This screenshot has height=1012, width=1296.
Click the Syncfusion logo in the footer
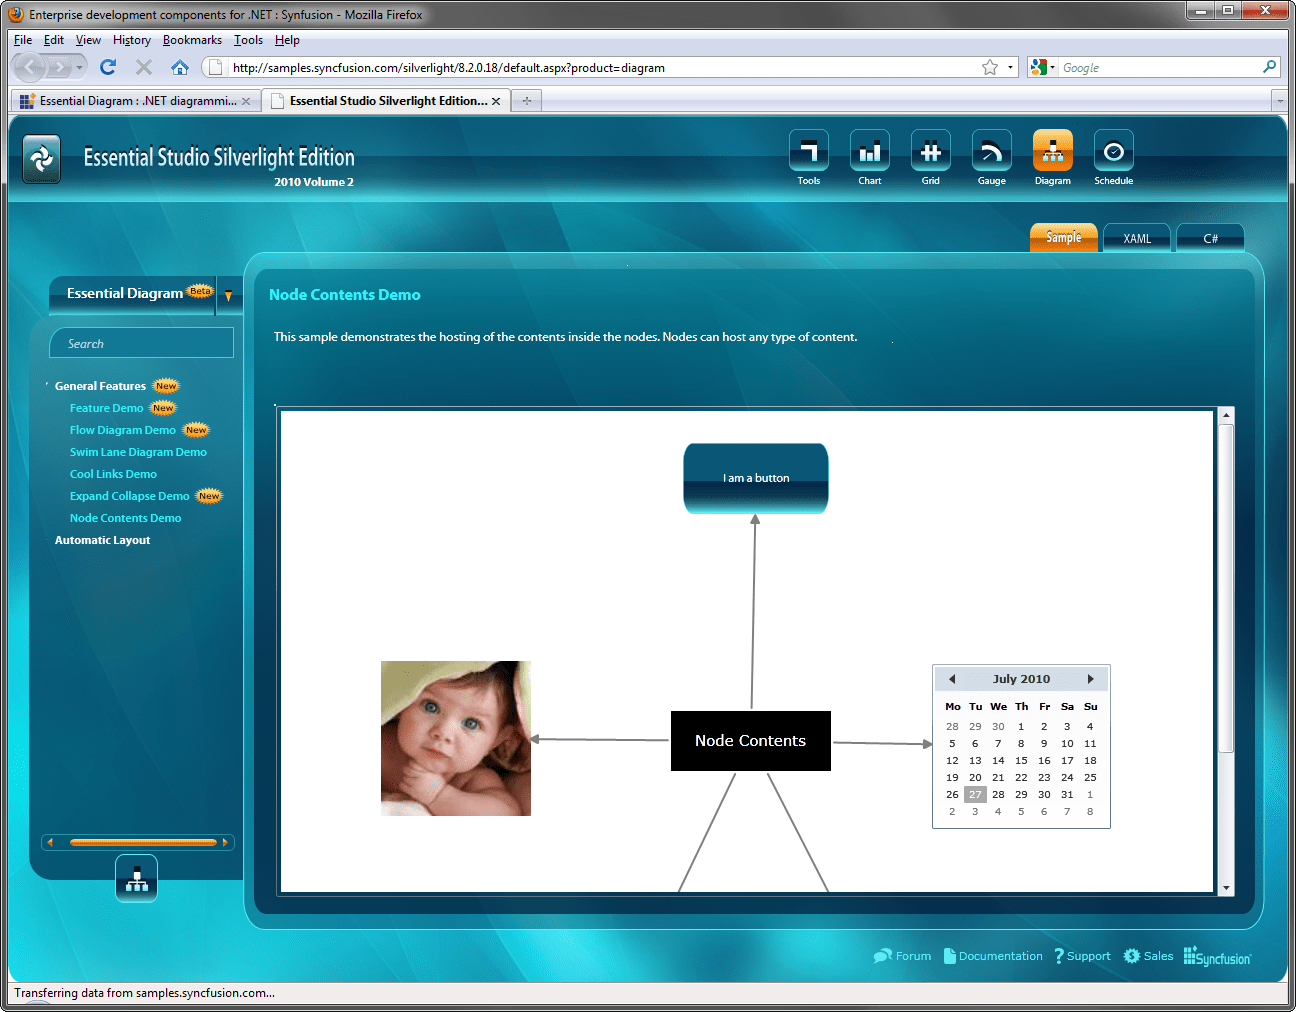point(1217,956)
